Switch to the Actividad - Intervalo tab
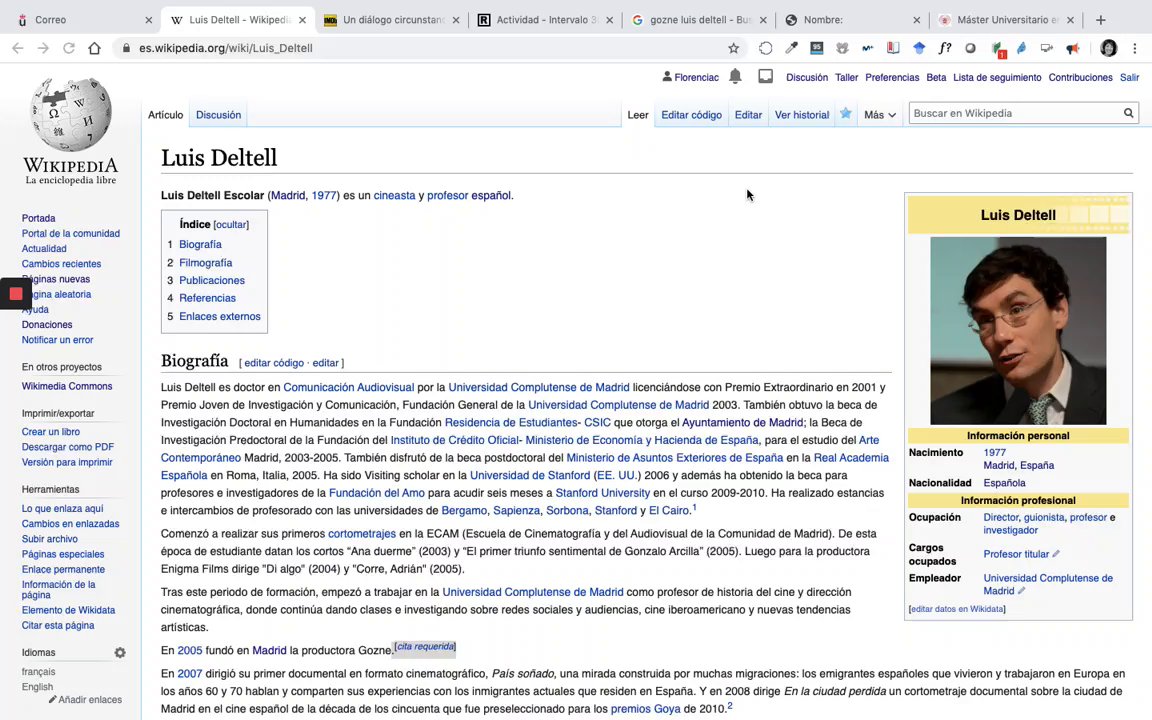Viewport: 1152px width, 720px height. click(547, 20)
